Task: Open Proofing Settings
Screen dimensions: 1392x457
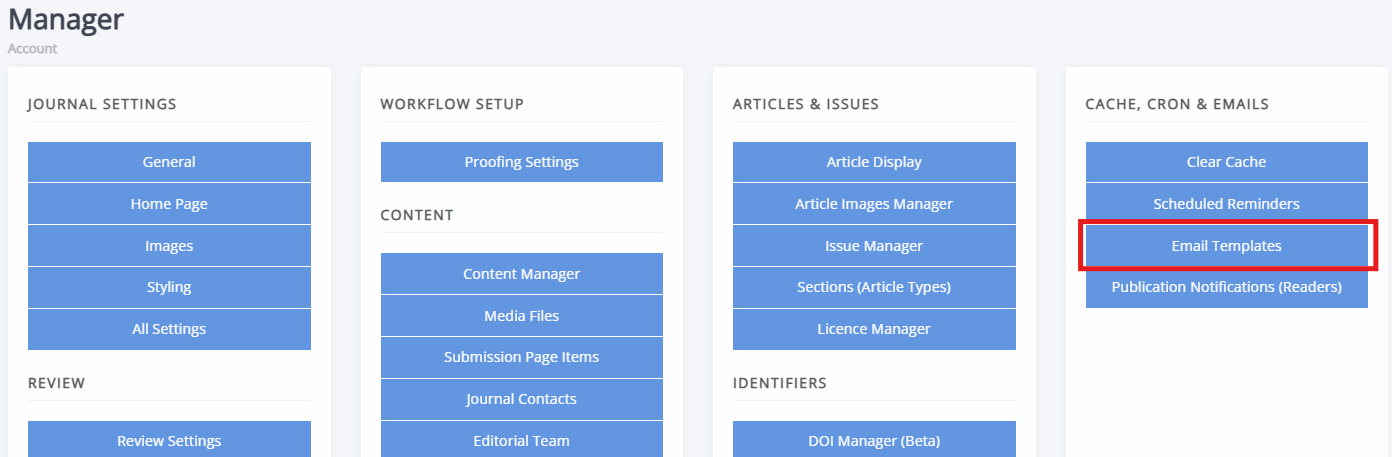Action: click(522, 162)
